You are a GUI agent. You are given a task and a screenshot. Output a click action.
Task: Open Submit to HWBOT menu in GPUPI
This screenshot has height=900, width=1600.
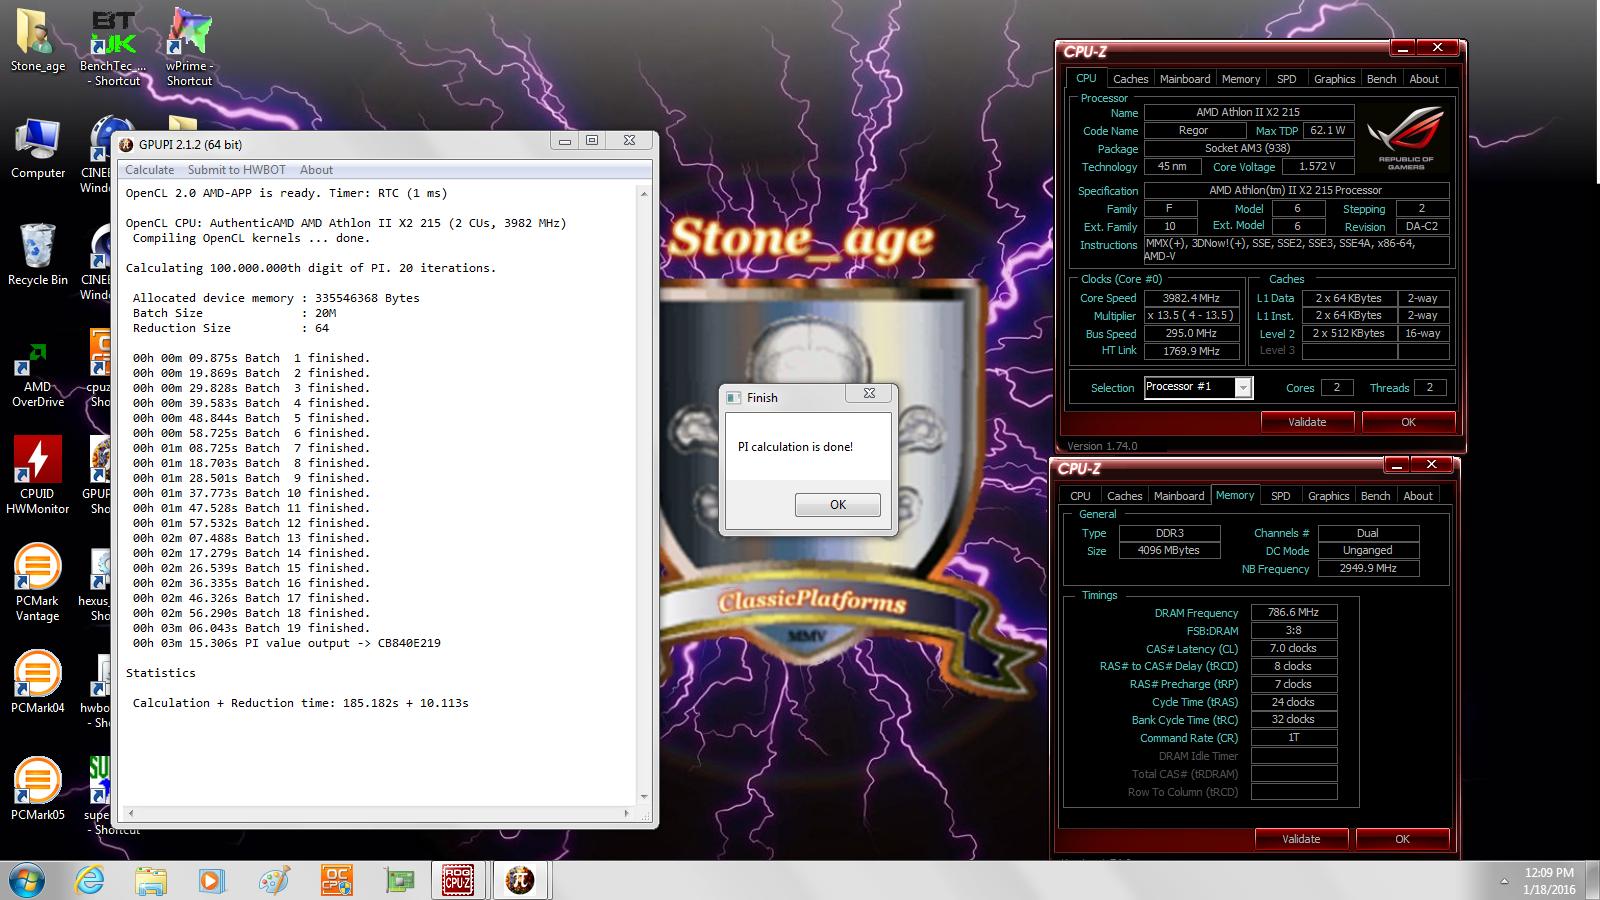[237, 170]
